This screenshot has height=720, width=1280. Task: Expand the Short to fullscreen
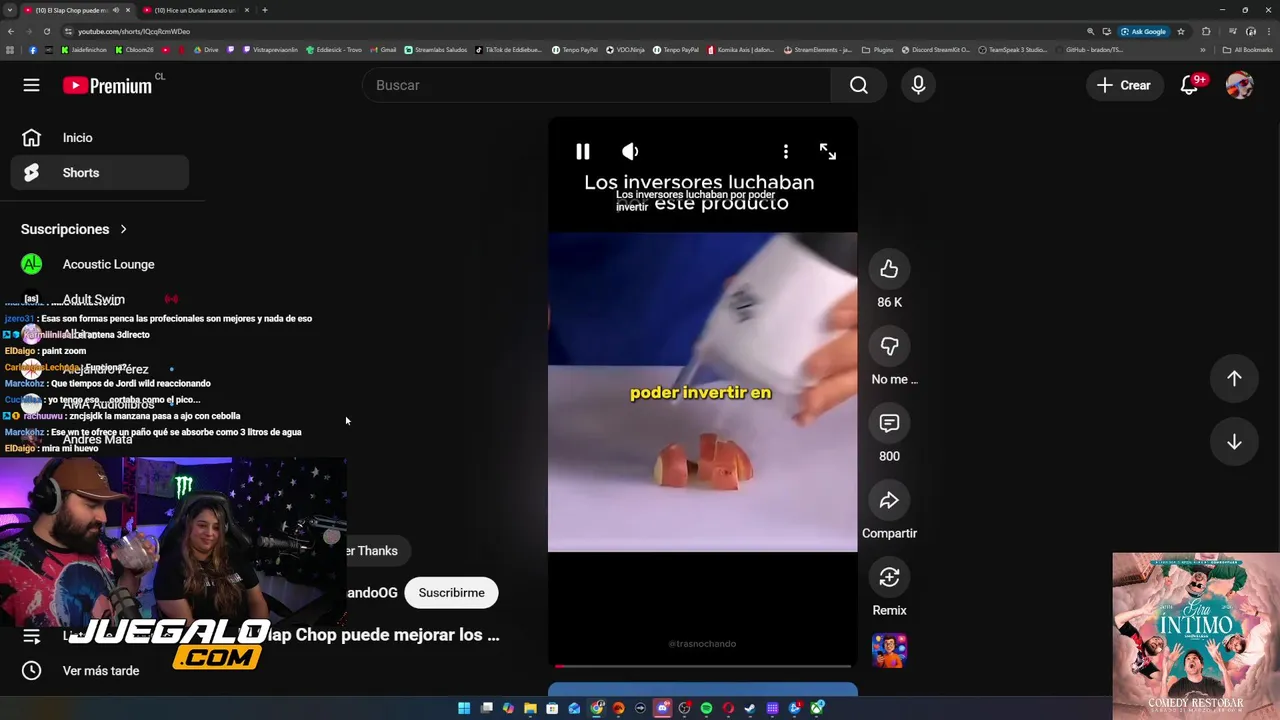pyautogui.click(x=828, y=151)
